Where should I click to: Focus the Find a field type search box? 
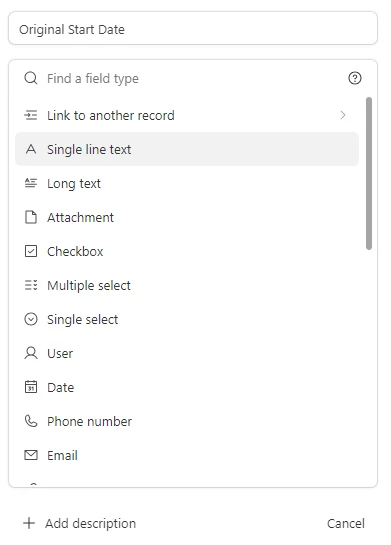tap(193, 78)
